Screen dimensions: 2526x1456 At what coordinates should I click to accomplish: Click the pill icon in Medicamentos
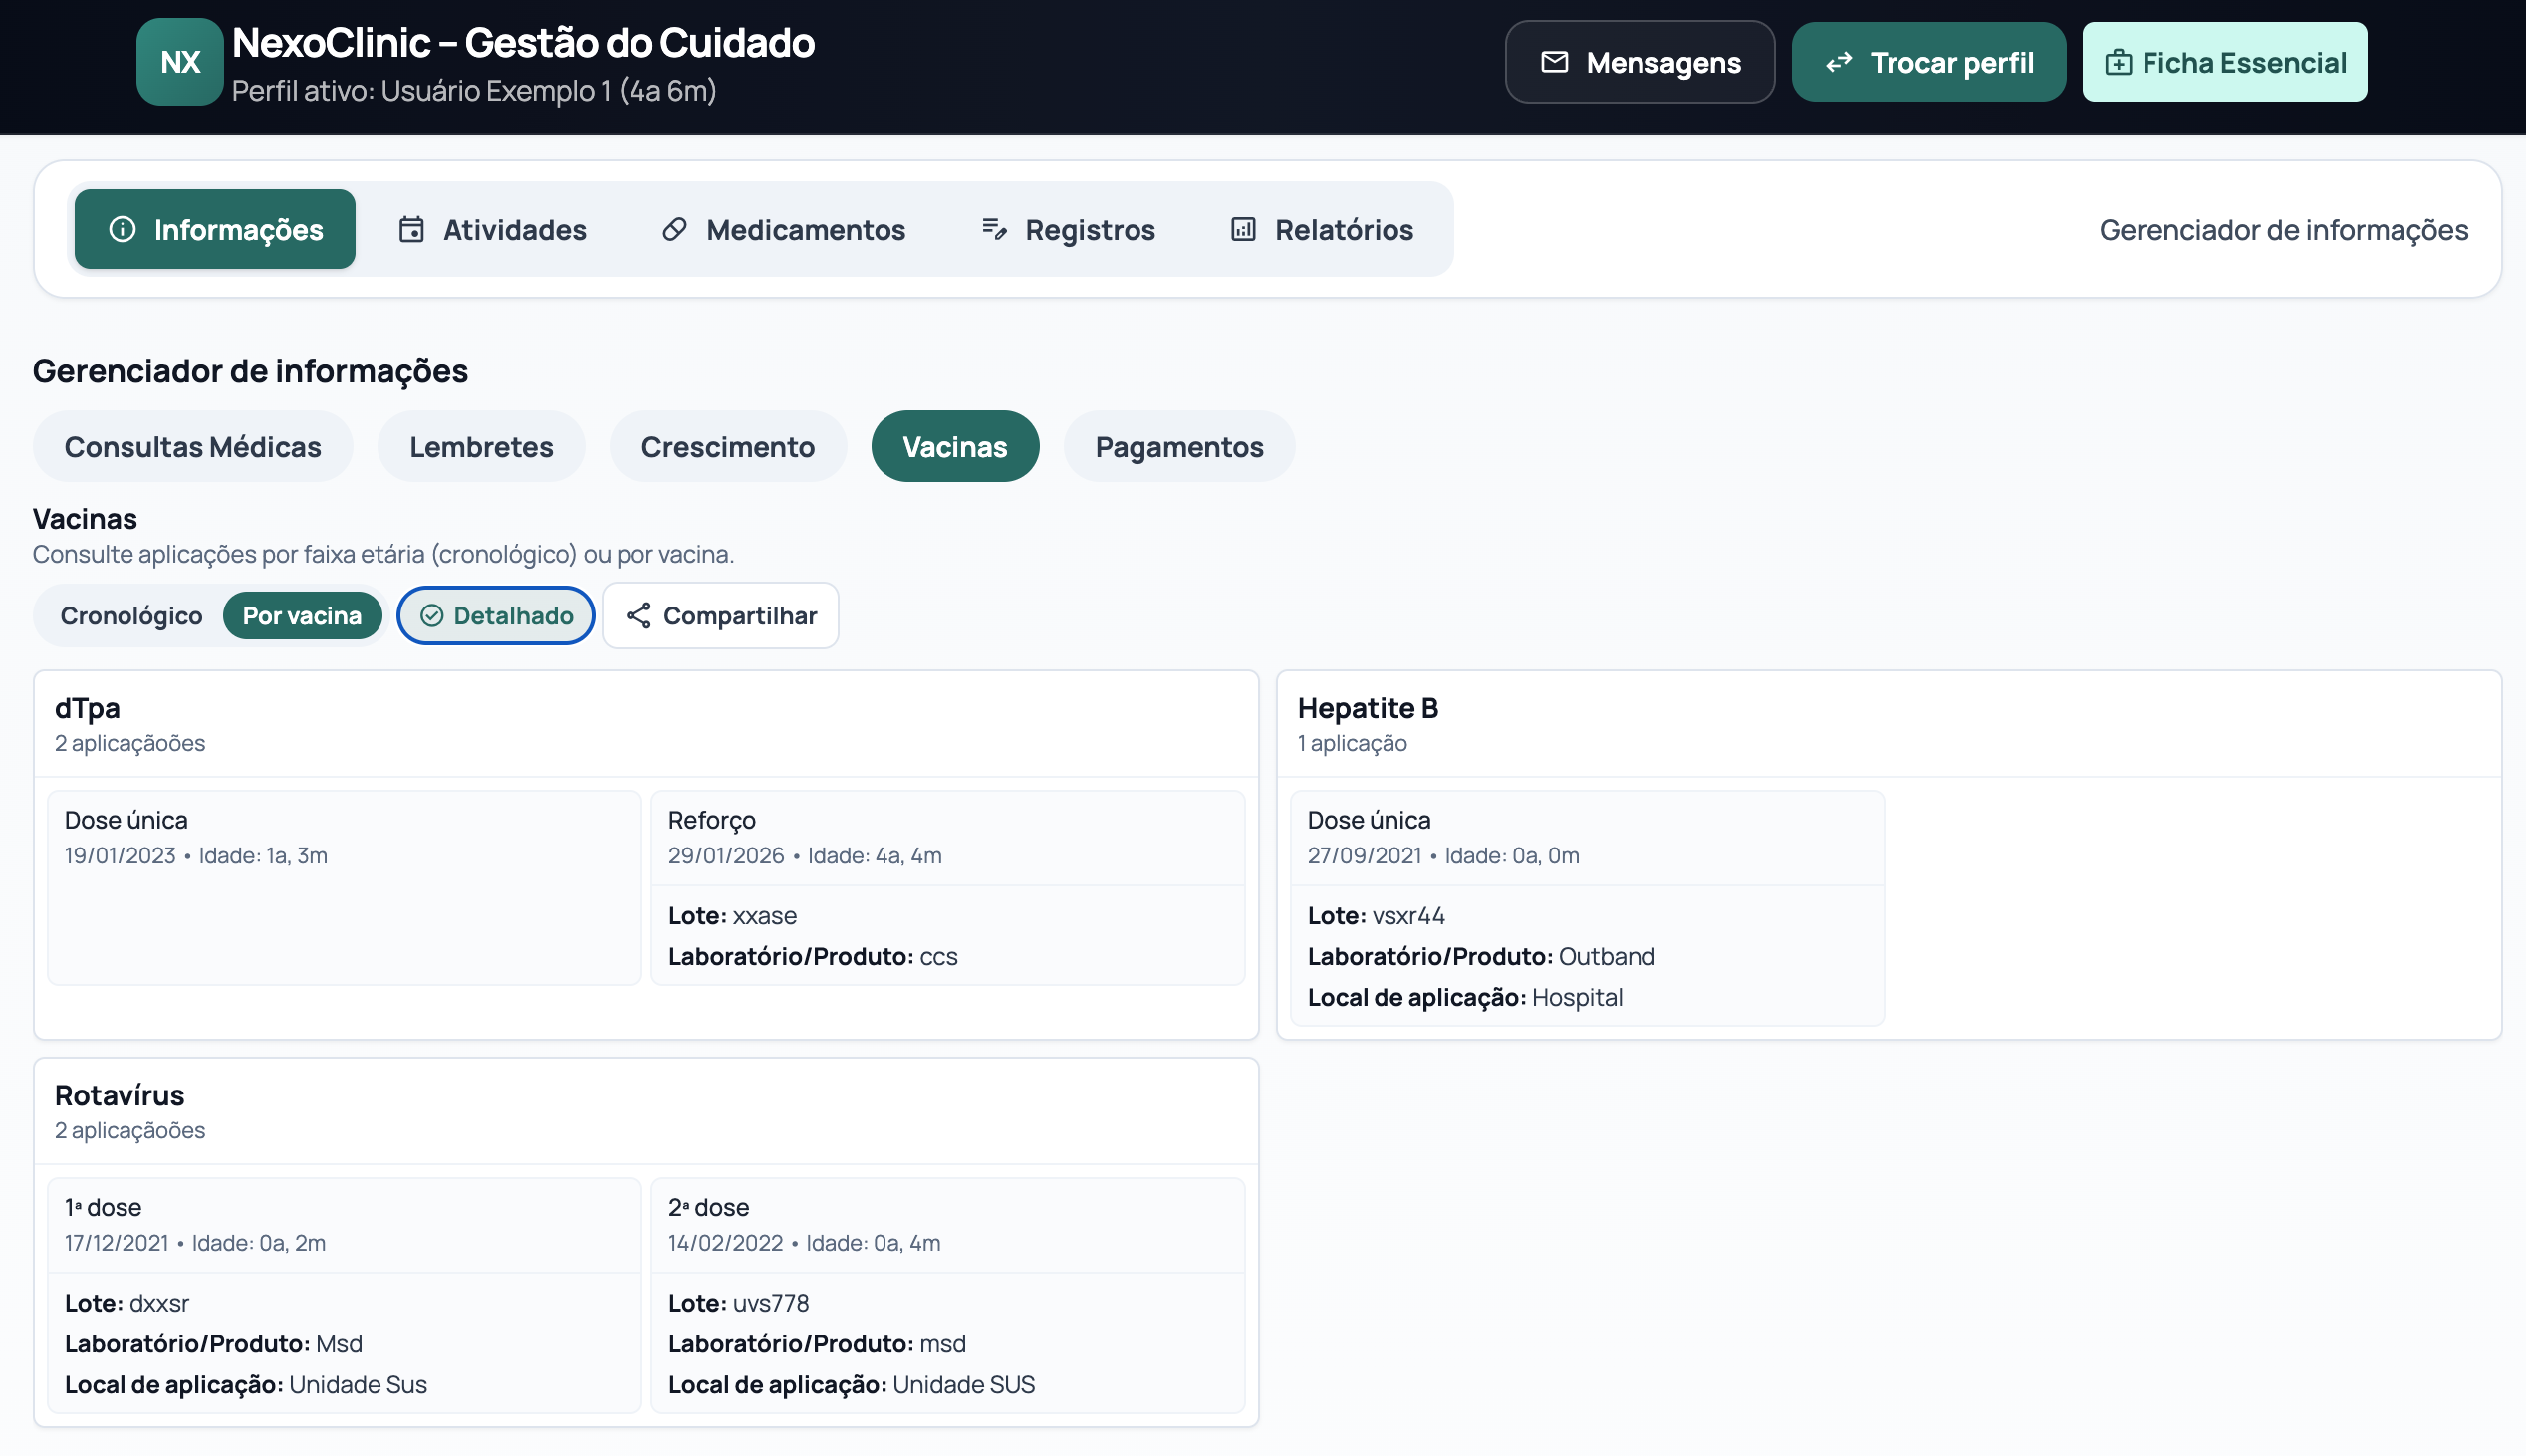[674, 229]
